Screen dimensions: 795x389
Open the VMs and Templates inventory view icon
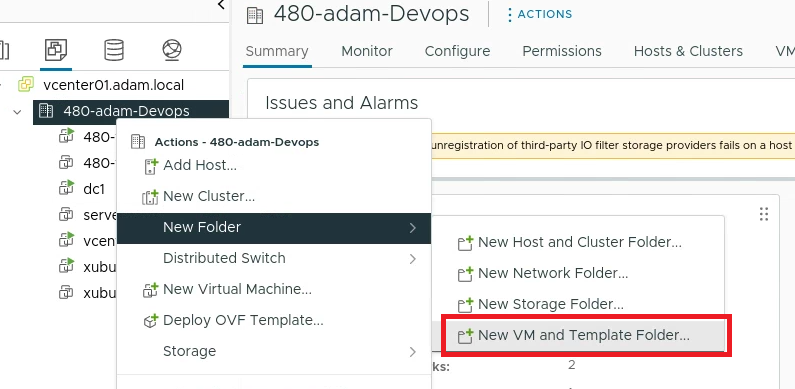pyautogui.click(x=56, y=50)
